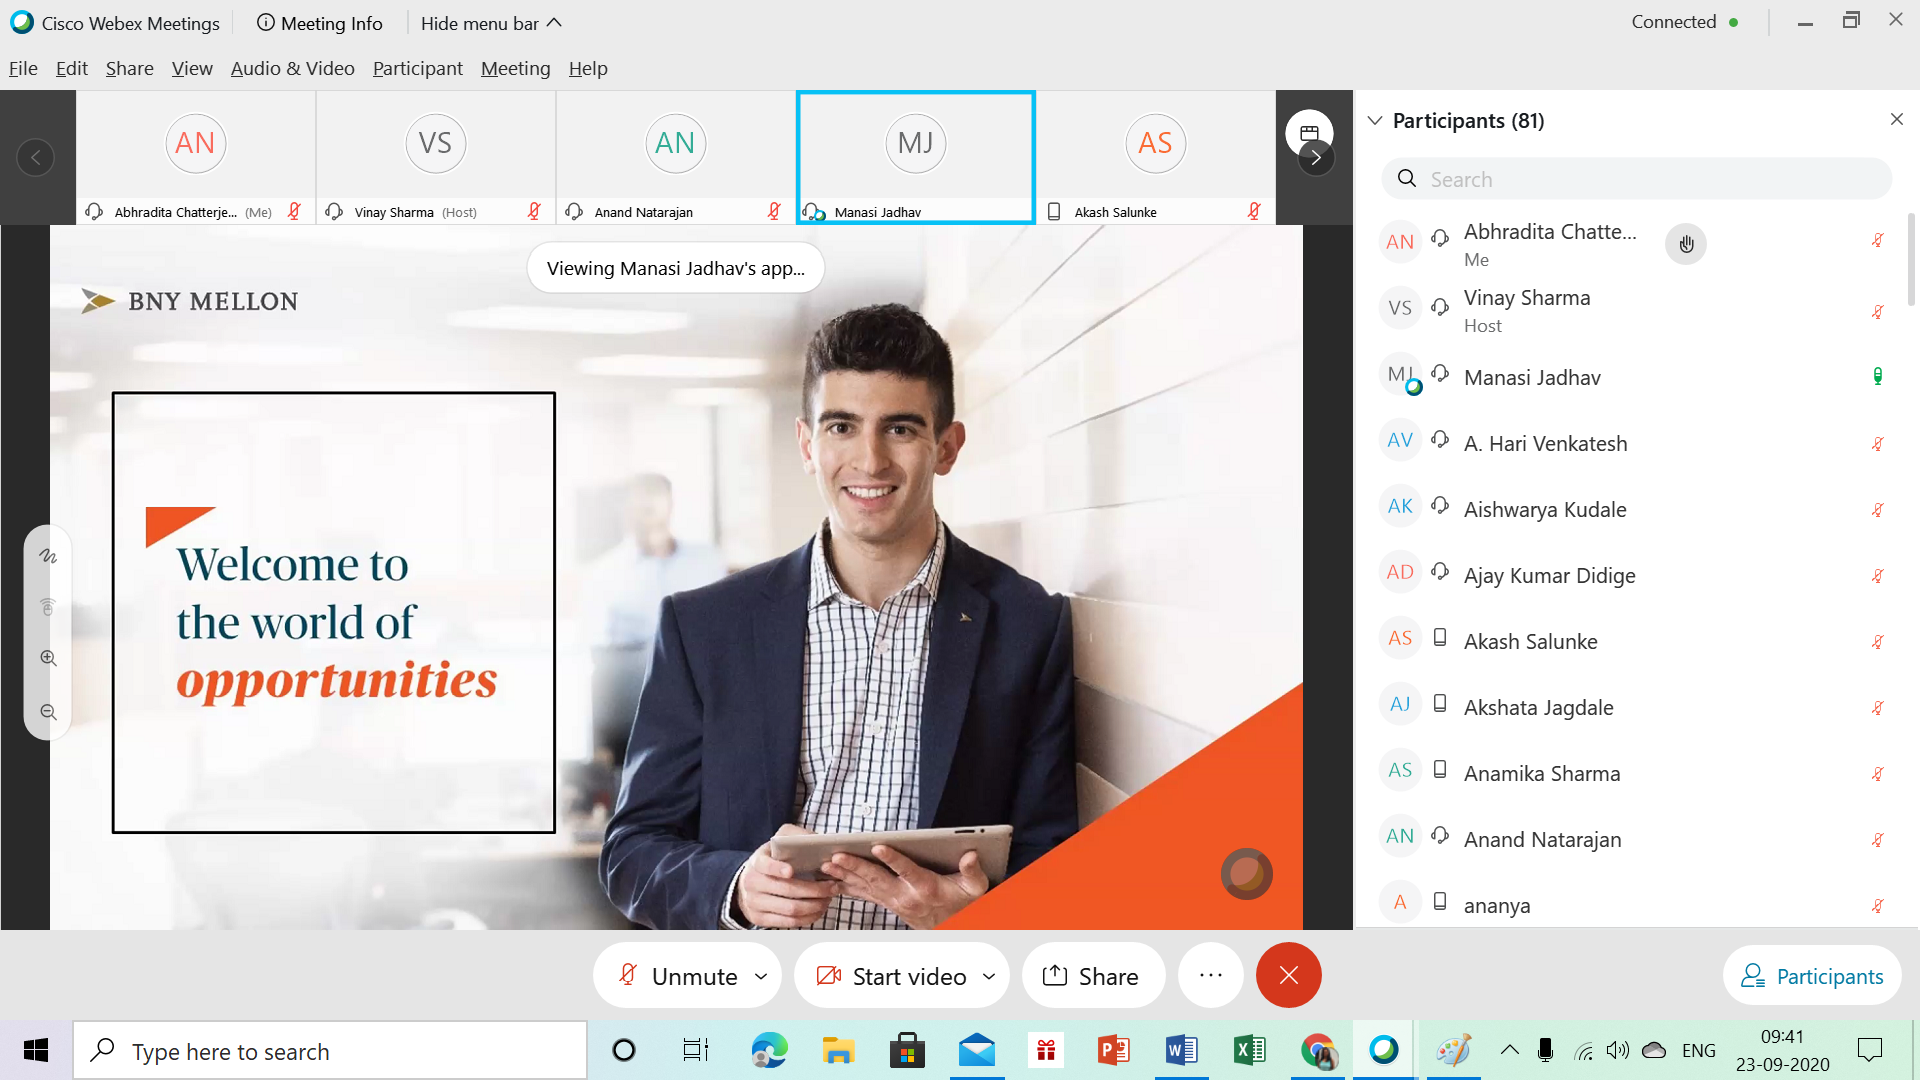Image resolution: width=1920 pixels, height=1080 pixels.
Task: Open Meeting Info
Action: pos(320,23)
